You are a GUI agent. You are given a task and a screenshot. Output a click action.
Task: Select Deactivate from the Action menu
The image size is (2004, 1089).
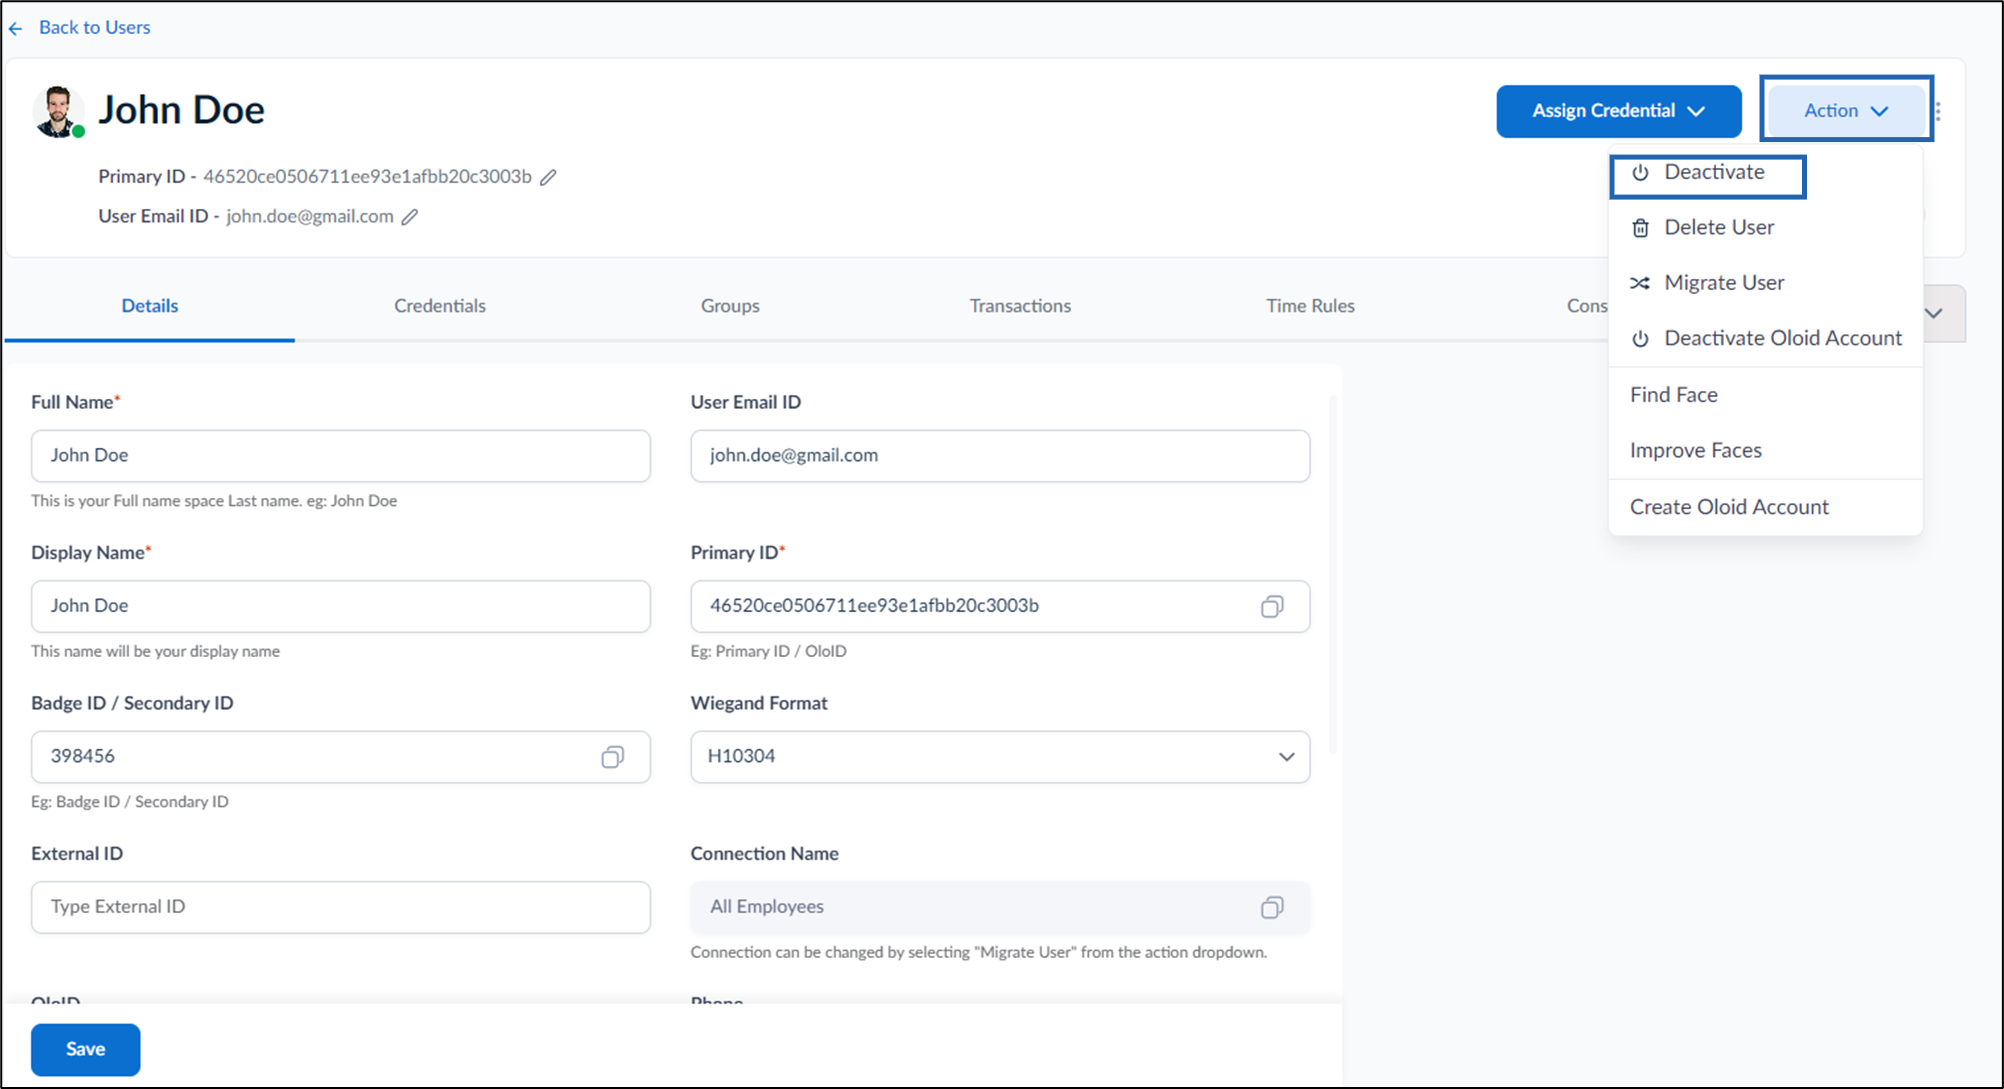pos(1708,173)
